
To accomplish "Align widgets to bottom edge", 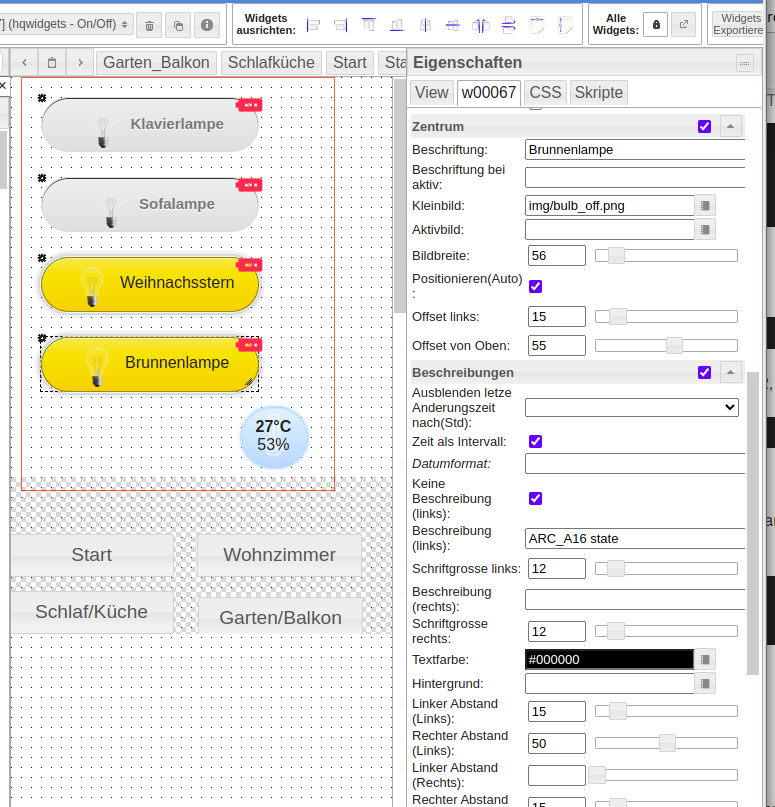I will pyautogui.click(x=397, y=25).
